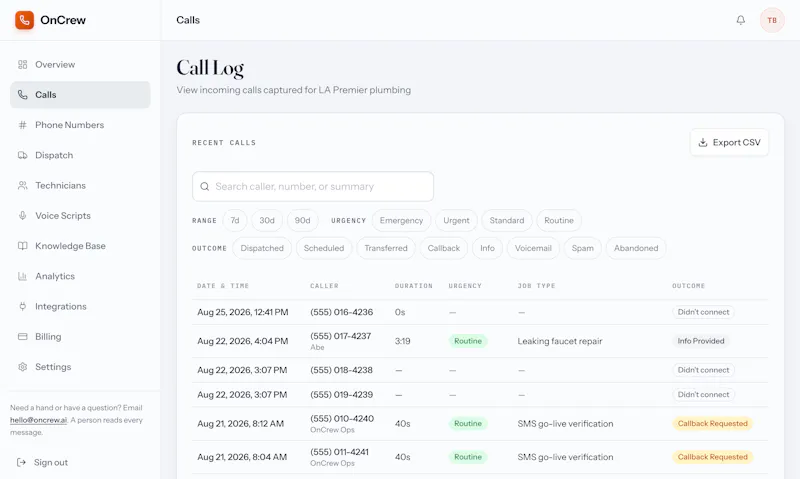
Task: Toggle Dispatched outcome filter
Action: coord(262,248)
